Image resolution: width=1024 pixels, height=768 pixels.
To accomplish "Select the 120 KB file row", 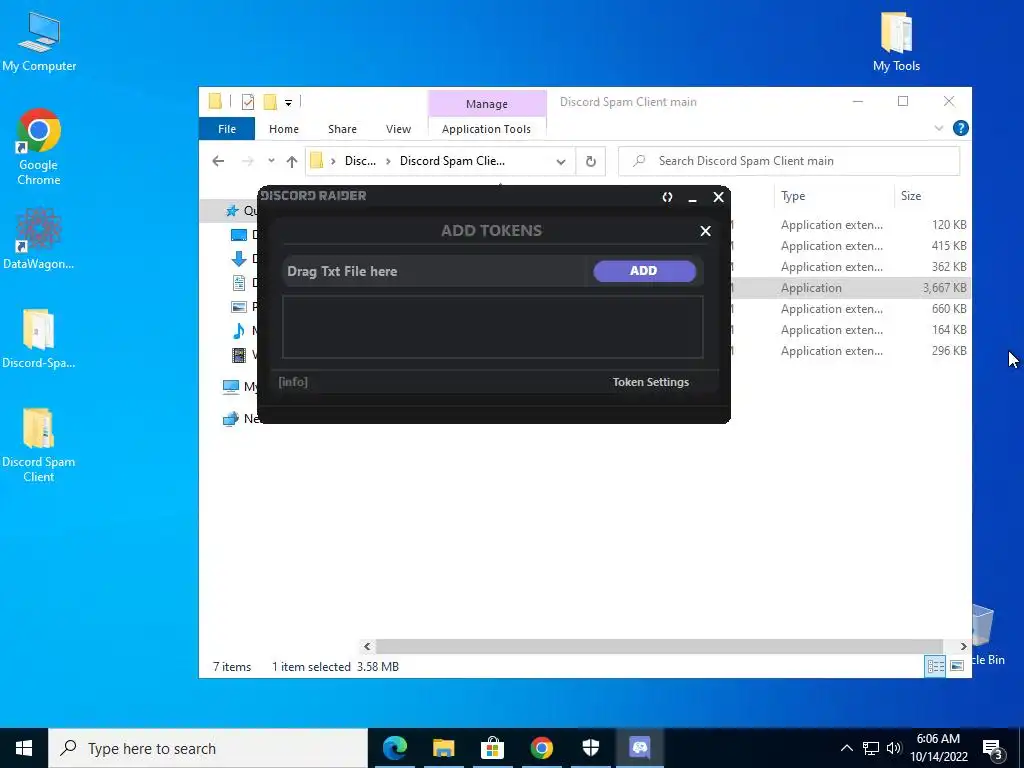I will (x=850, y=225).
